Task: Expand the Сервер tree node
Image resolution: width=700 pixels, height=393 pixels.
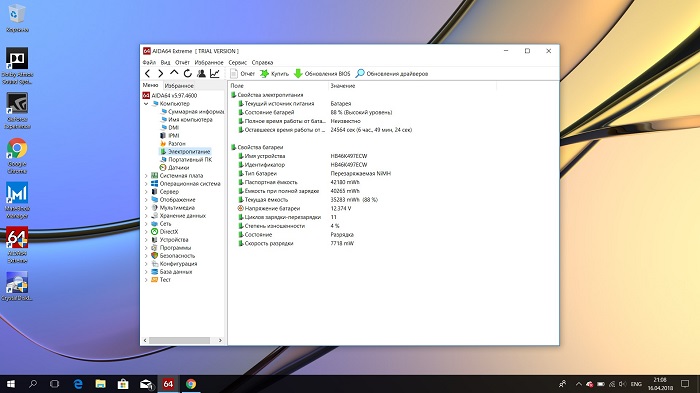Action: 146,192
